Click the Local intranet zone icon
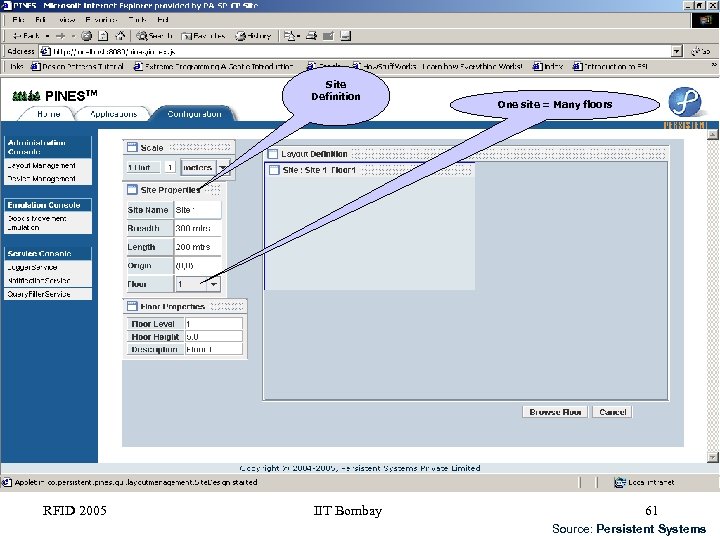Viewport: 720px width, 540px height. click(620, 482)
